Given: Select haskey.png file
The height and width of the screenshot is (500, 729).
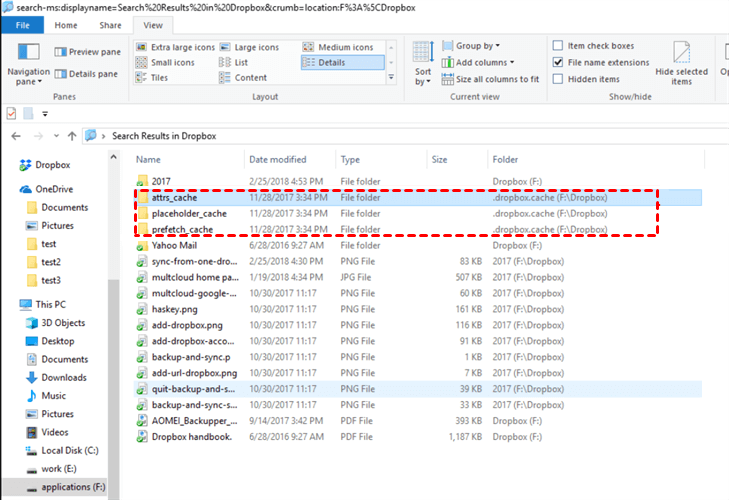Looking at the screenshot, I should click(418, 309).
